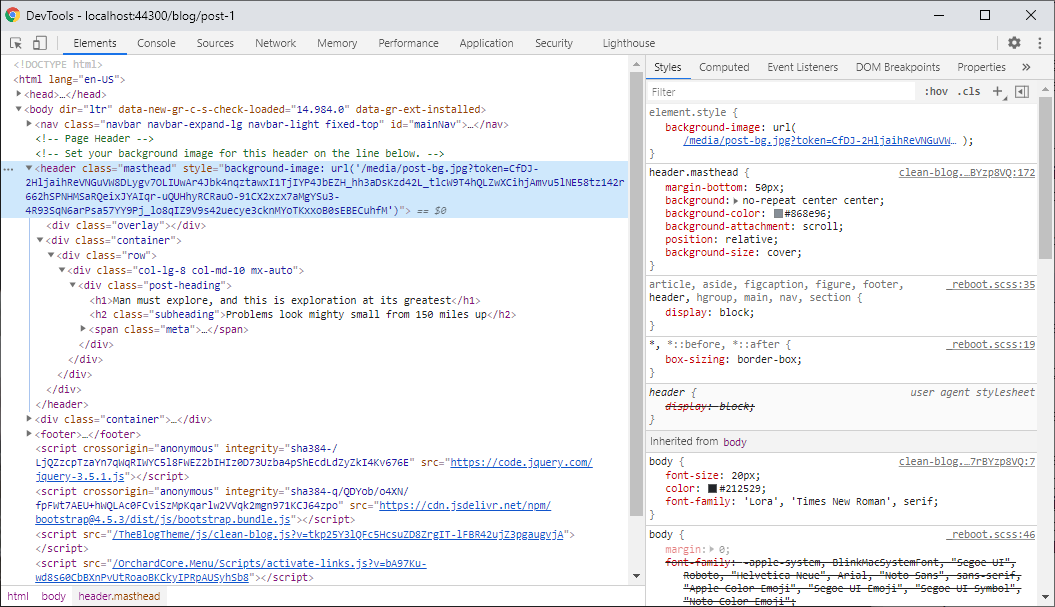This screenshot has width=1055, height=607.
Task: Collapse the div container node inside header
Action: [x=40, y=240]
